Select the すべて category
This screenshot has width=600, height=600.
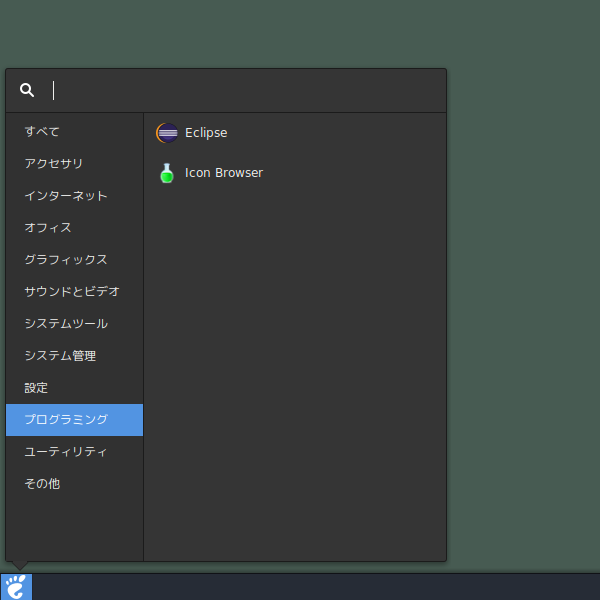coord(75,132)
